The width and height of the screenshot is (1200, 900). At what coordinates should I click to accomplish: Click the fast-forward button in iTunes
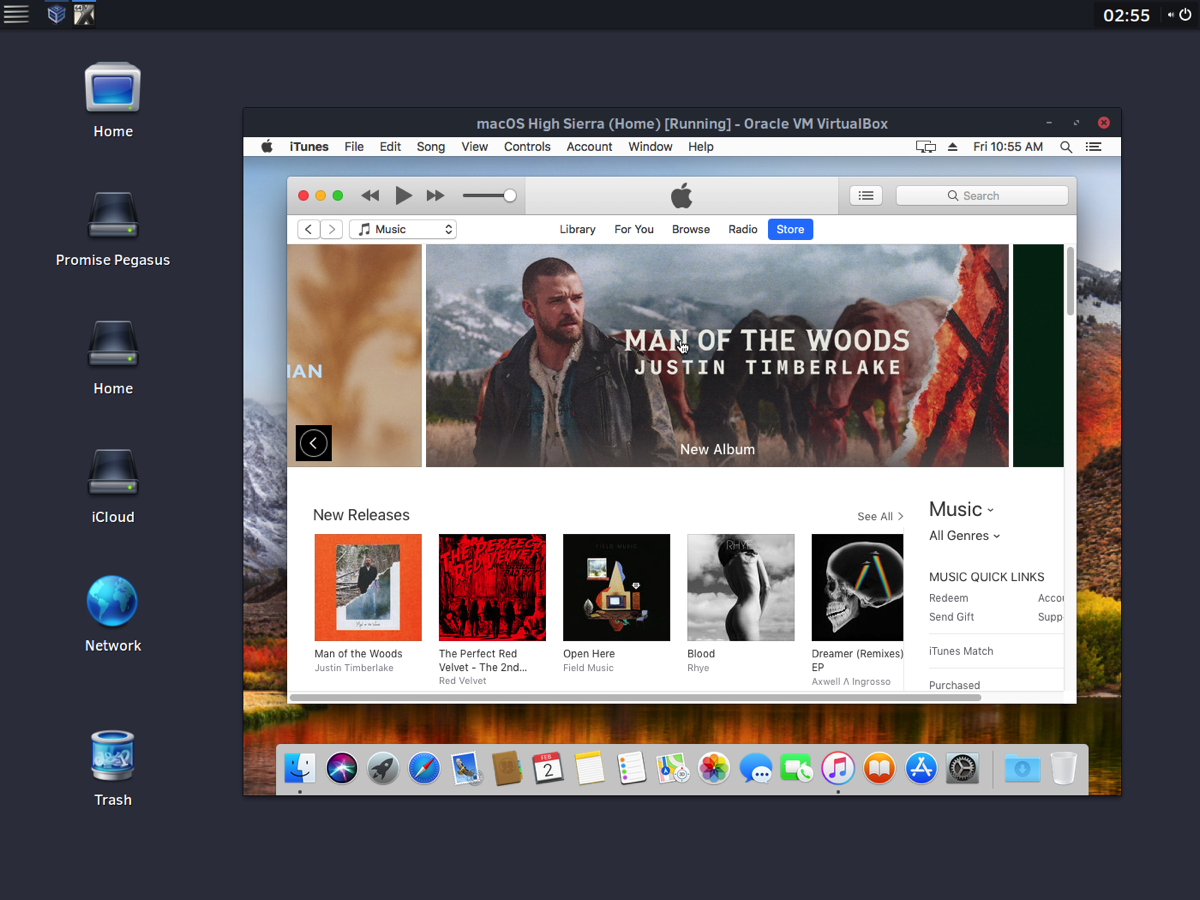(x=435, y=196)
